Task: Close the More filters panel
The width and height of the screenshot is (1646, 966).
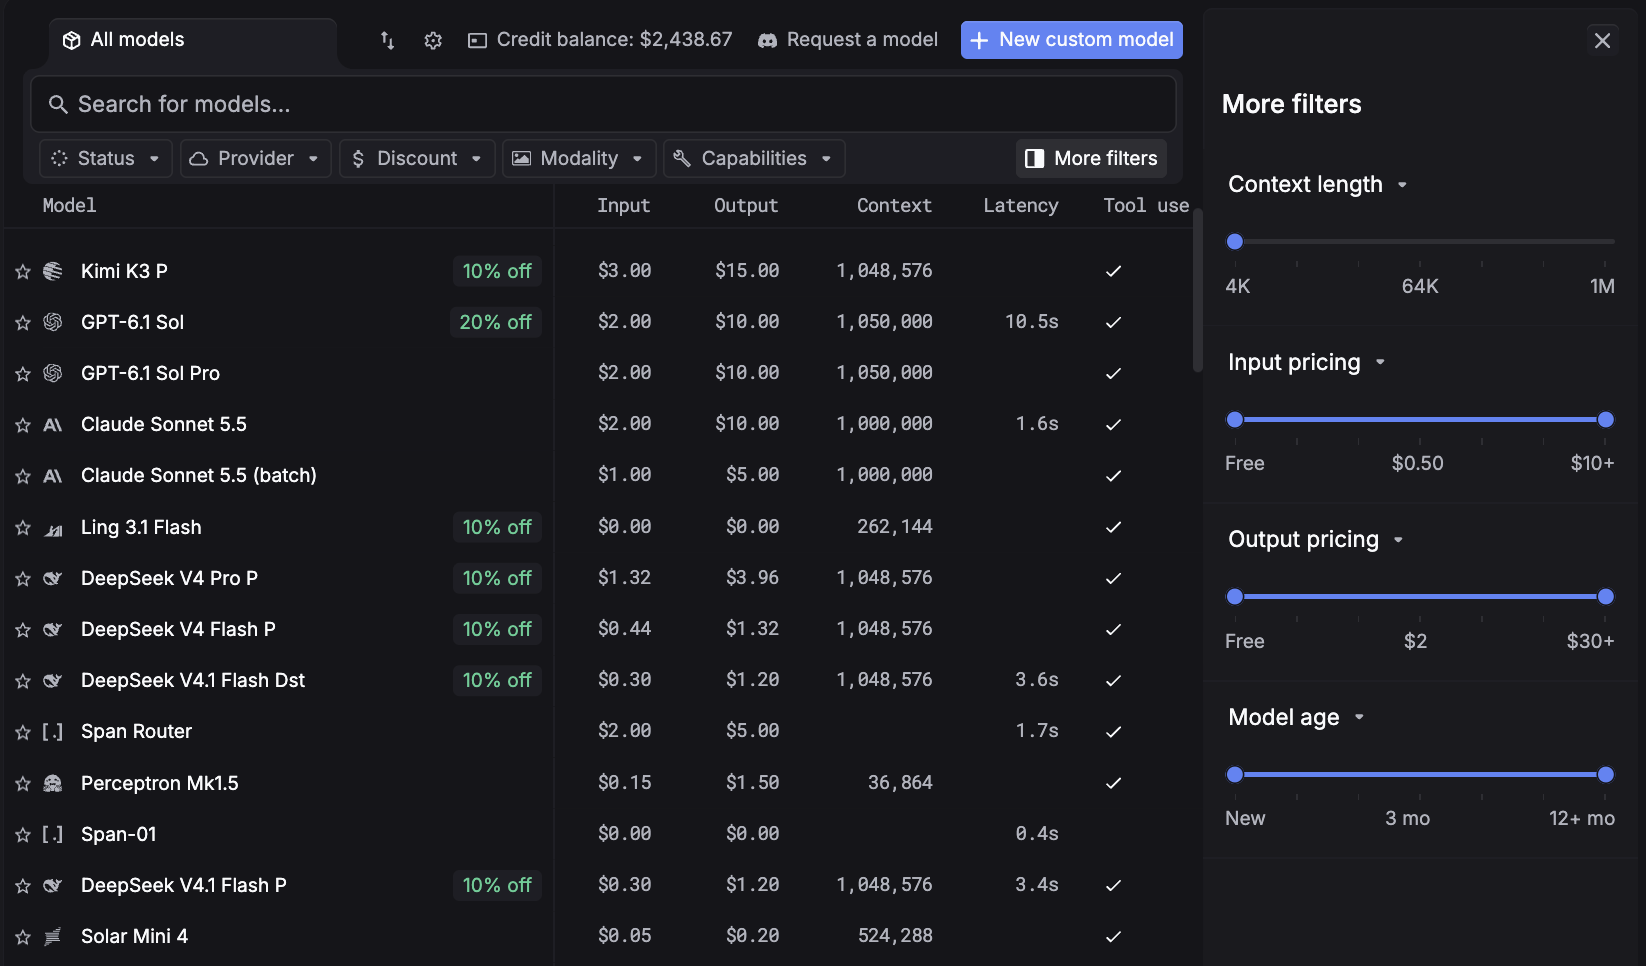Action: [1602, 40]
